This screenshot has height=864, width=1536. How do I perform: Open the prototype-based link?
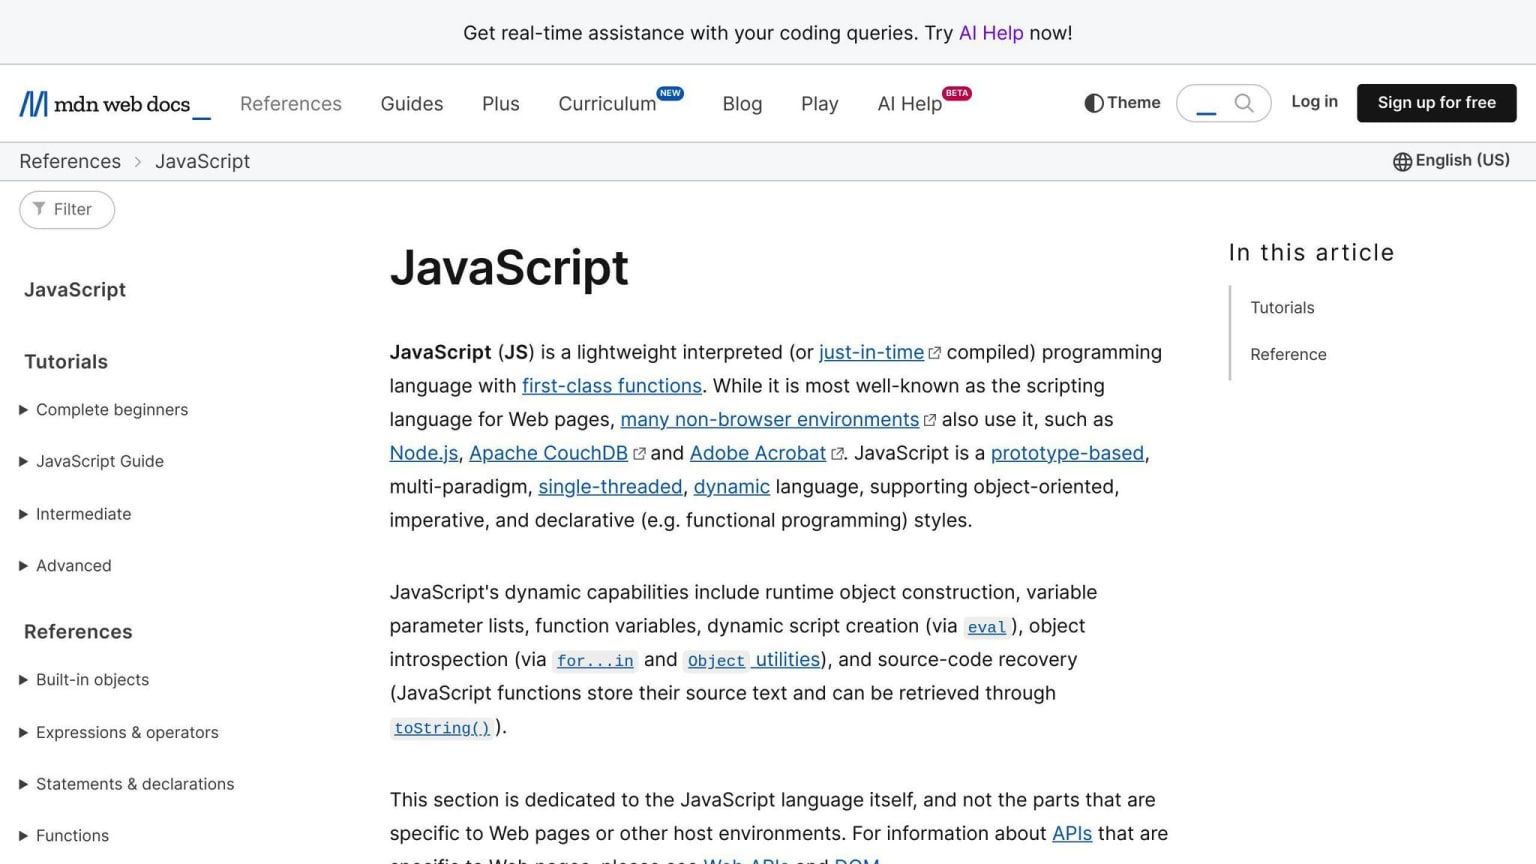point(1067,454)
